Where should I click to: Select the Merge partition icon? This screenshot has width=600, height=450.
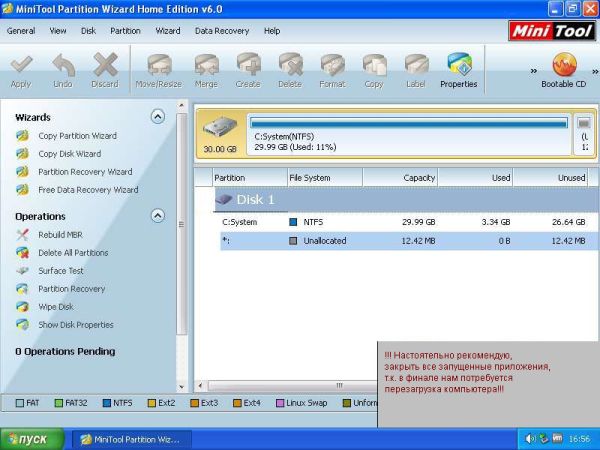click(x=206, y=65)
